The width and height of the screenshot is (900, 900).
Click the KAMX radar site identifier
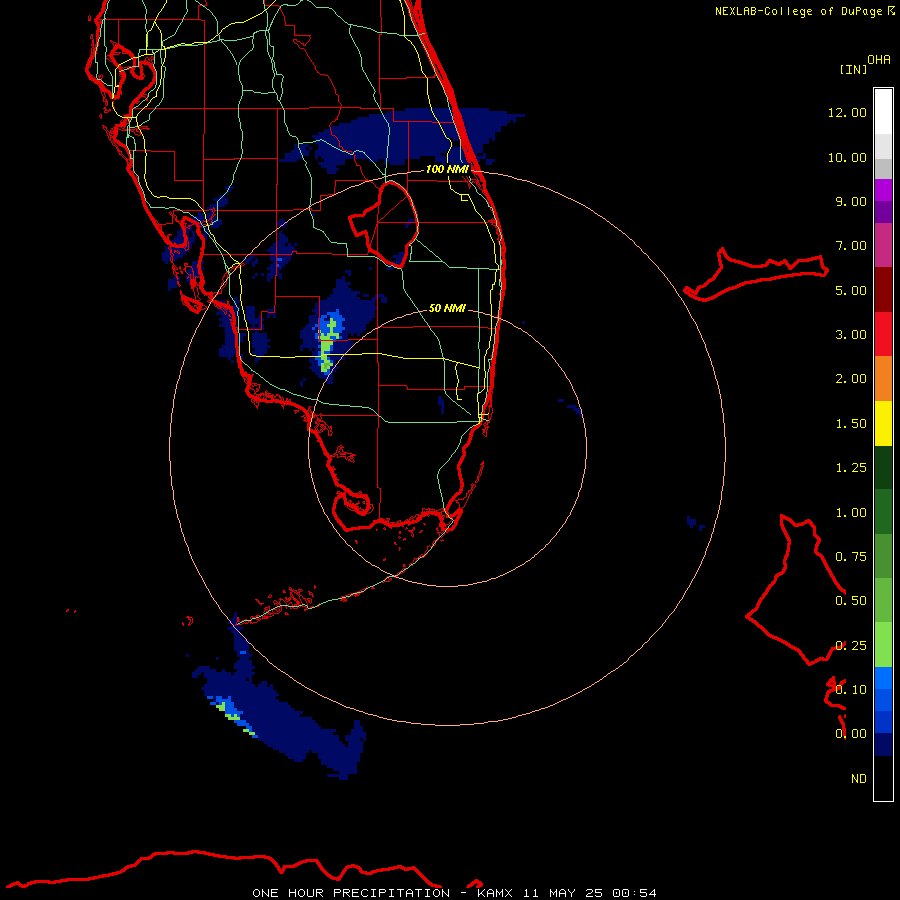click(x=494, y=893)
